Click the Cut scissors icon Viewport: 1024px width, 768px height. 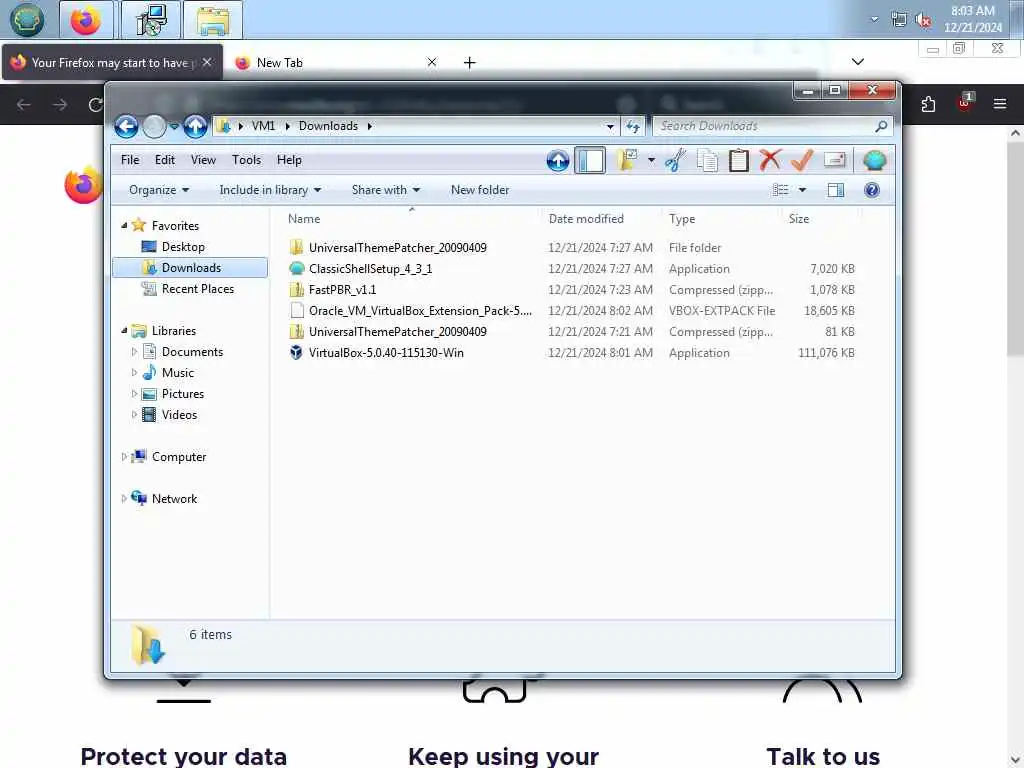tap(675, 161)
